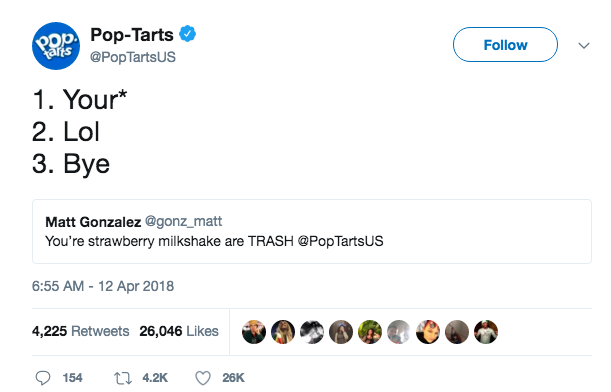Screen dimensions: 611x392
Task: Click the @PopTartsUS mention in quoted tweet
Action: coord(341,241)
